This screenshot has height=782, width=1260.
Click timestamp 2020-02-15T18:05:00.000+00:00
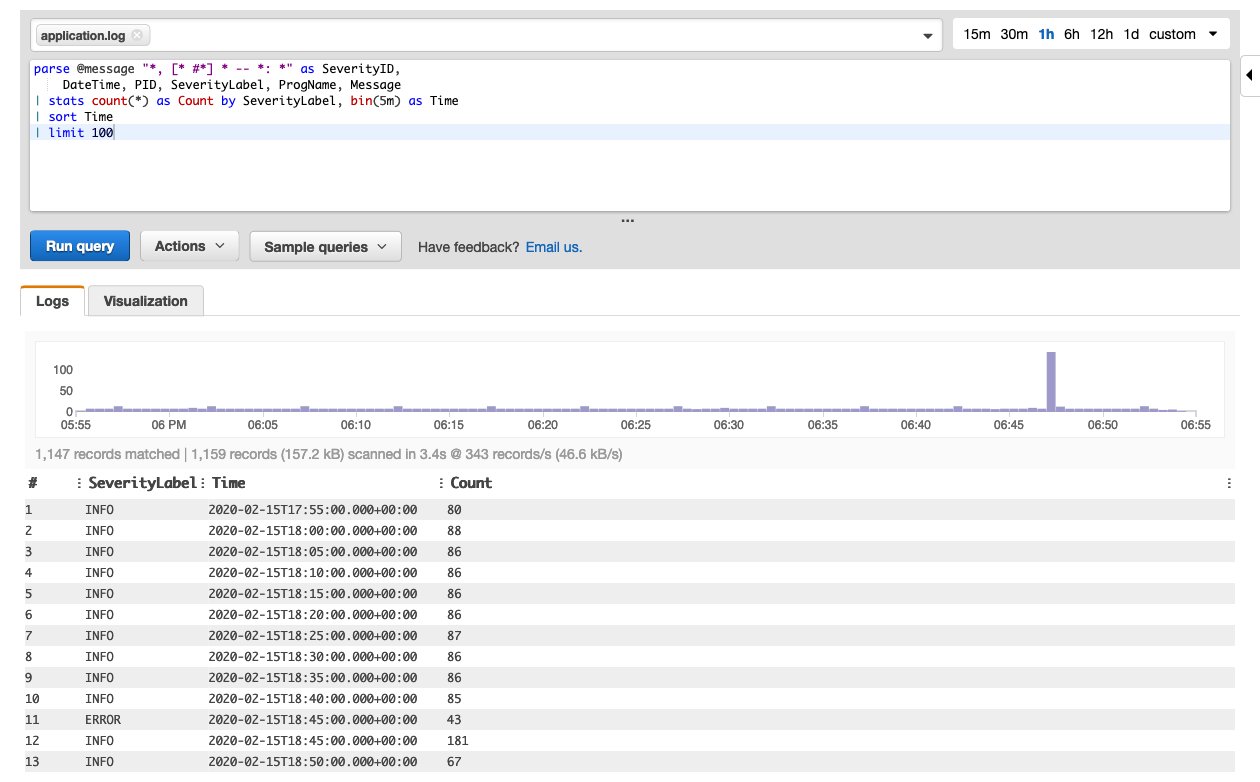(x=312, y=552)
